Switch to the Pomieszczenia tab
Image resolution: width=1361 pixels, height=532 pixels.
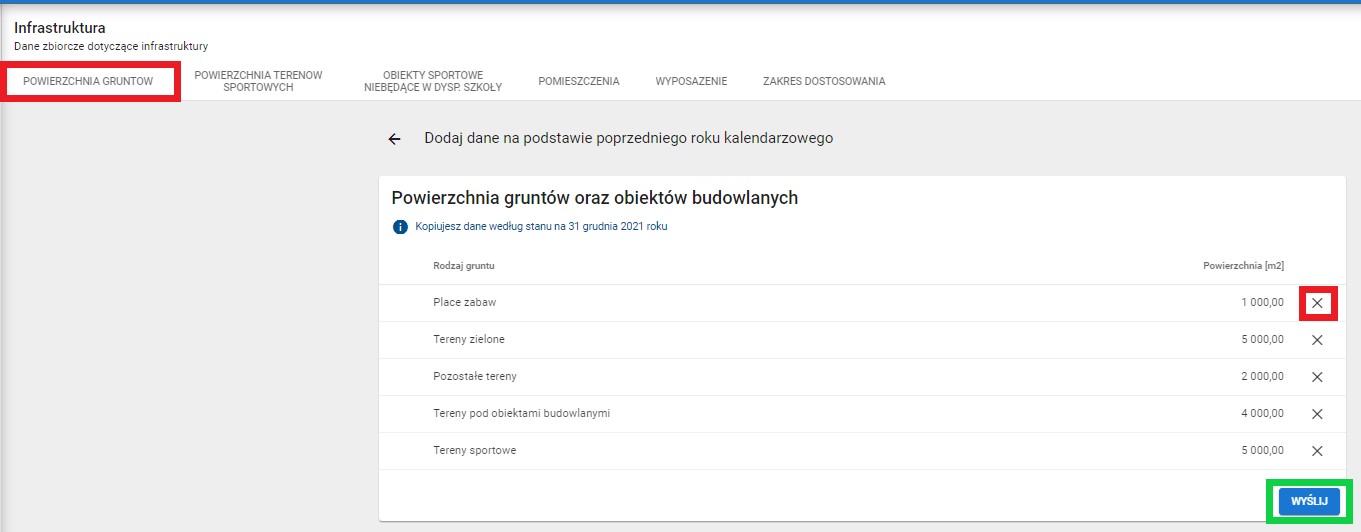coord(579,81)
